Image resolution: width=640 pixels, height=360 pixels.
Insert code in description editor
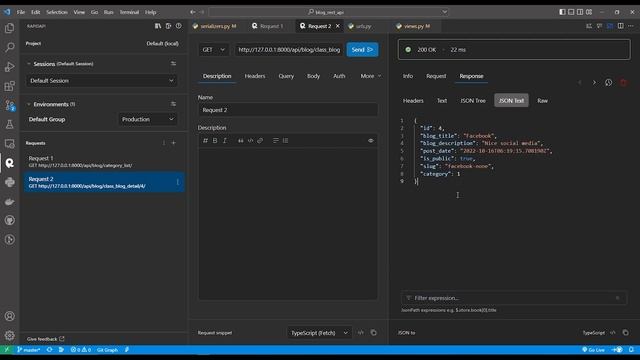(x=250, y=140)
